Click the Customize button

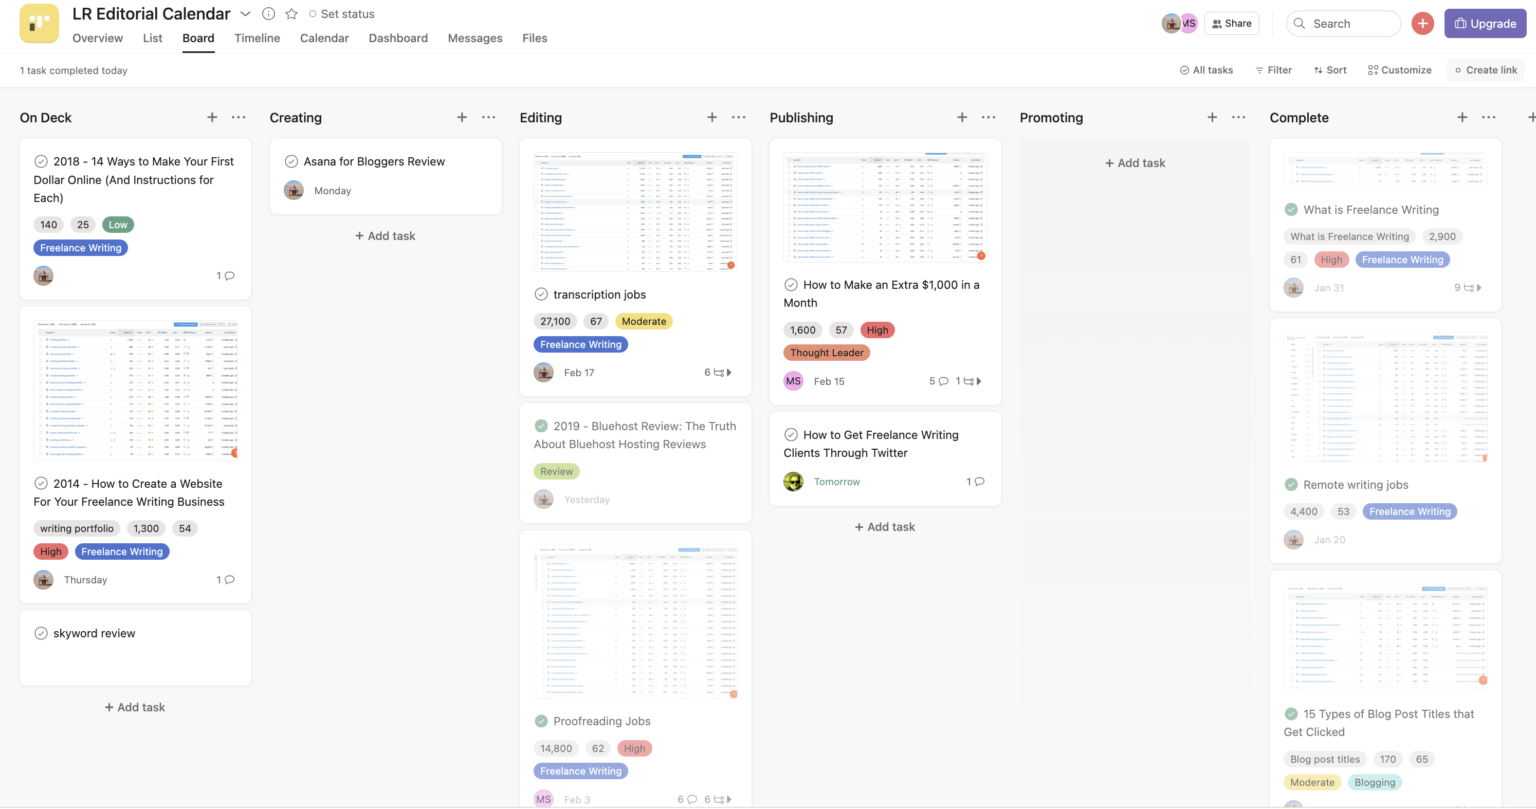pos(1399,70)
